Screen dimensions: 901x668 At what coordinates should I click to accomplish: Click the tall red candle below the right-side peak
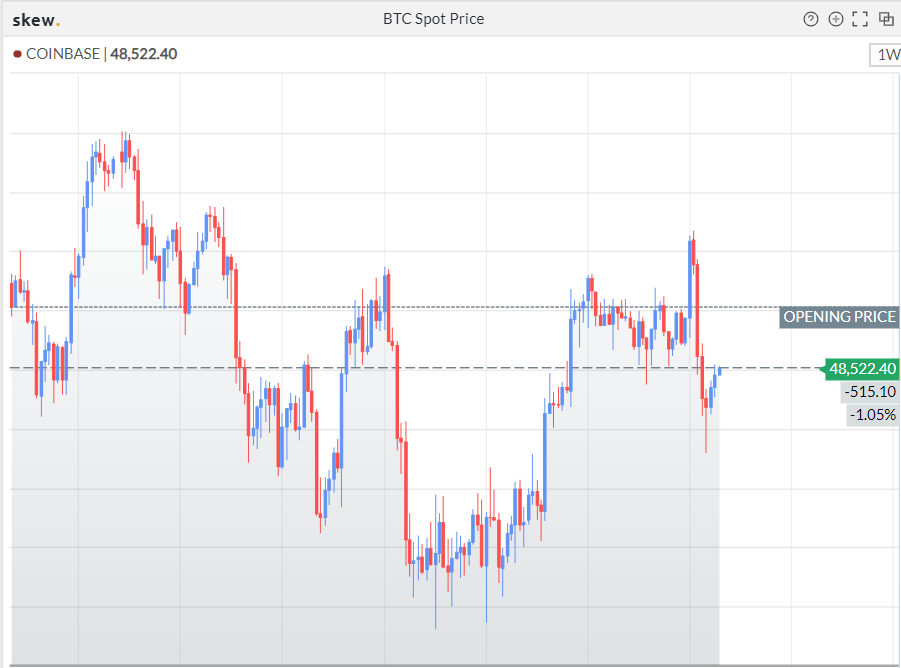point(697,310)
